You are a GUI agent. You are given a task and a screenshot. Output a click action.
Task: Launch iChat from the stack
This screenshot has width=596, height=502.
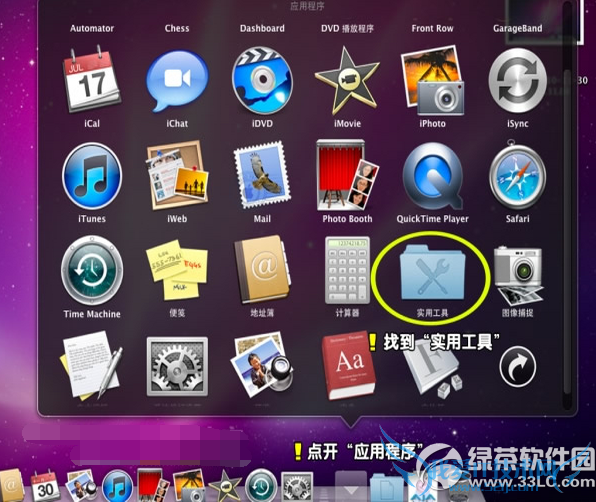click(177, 81)
